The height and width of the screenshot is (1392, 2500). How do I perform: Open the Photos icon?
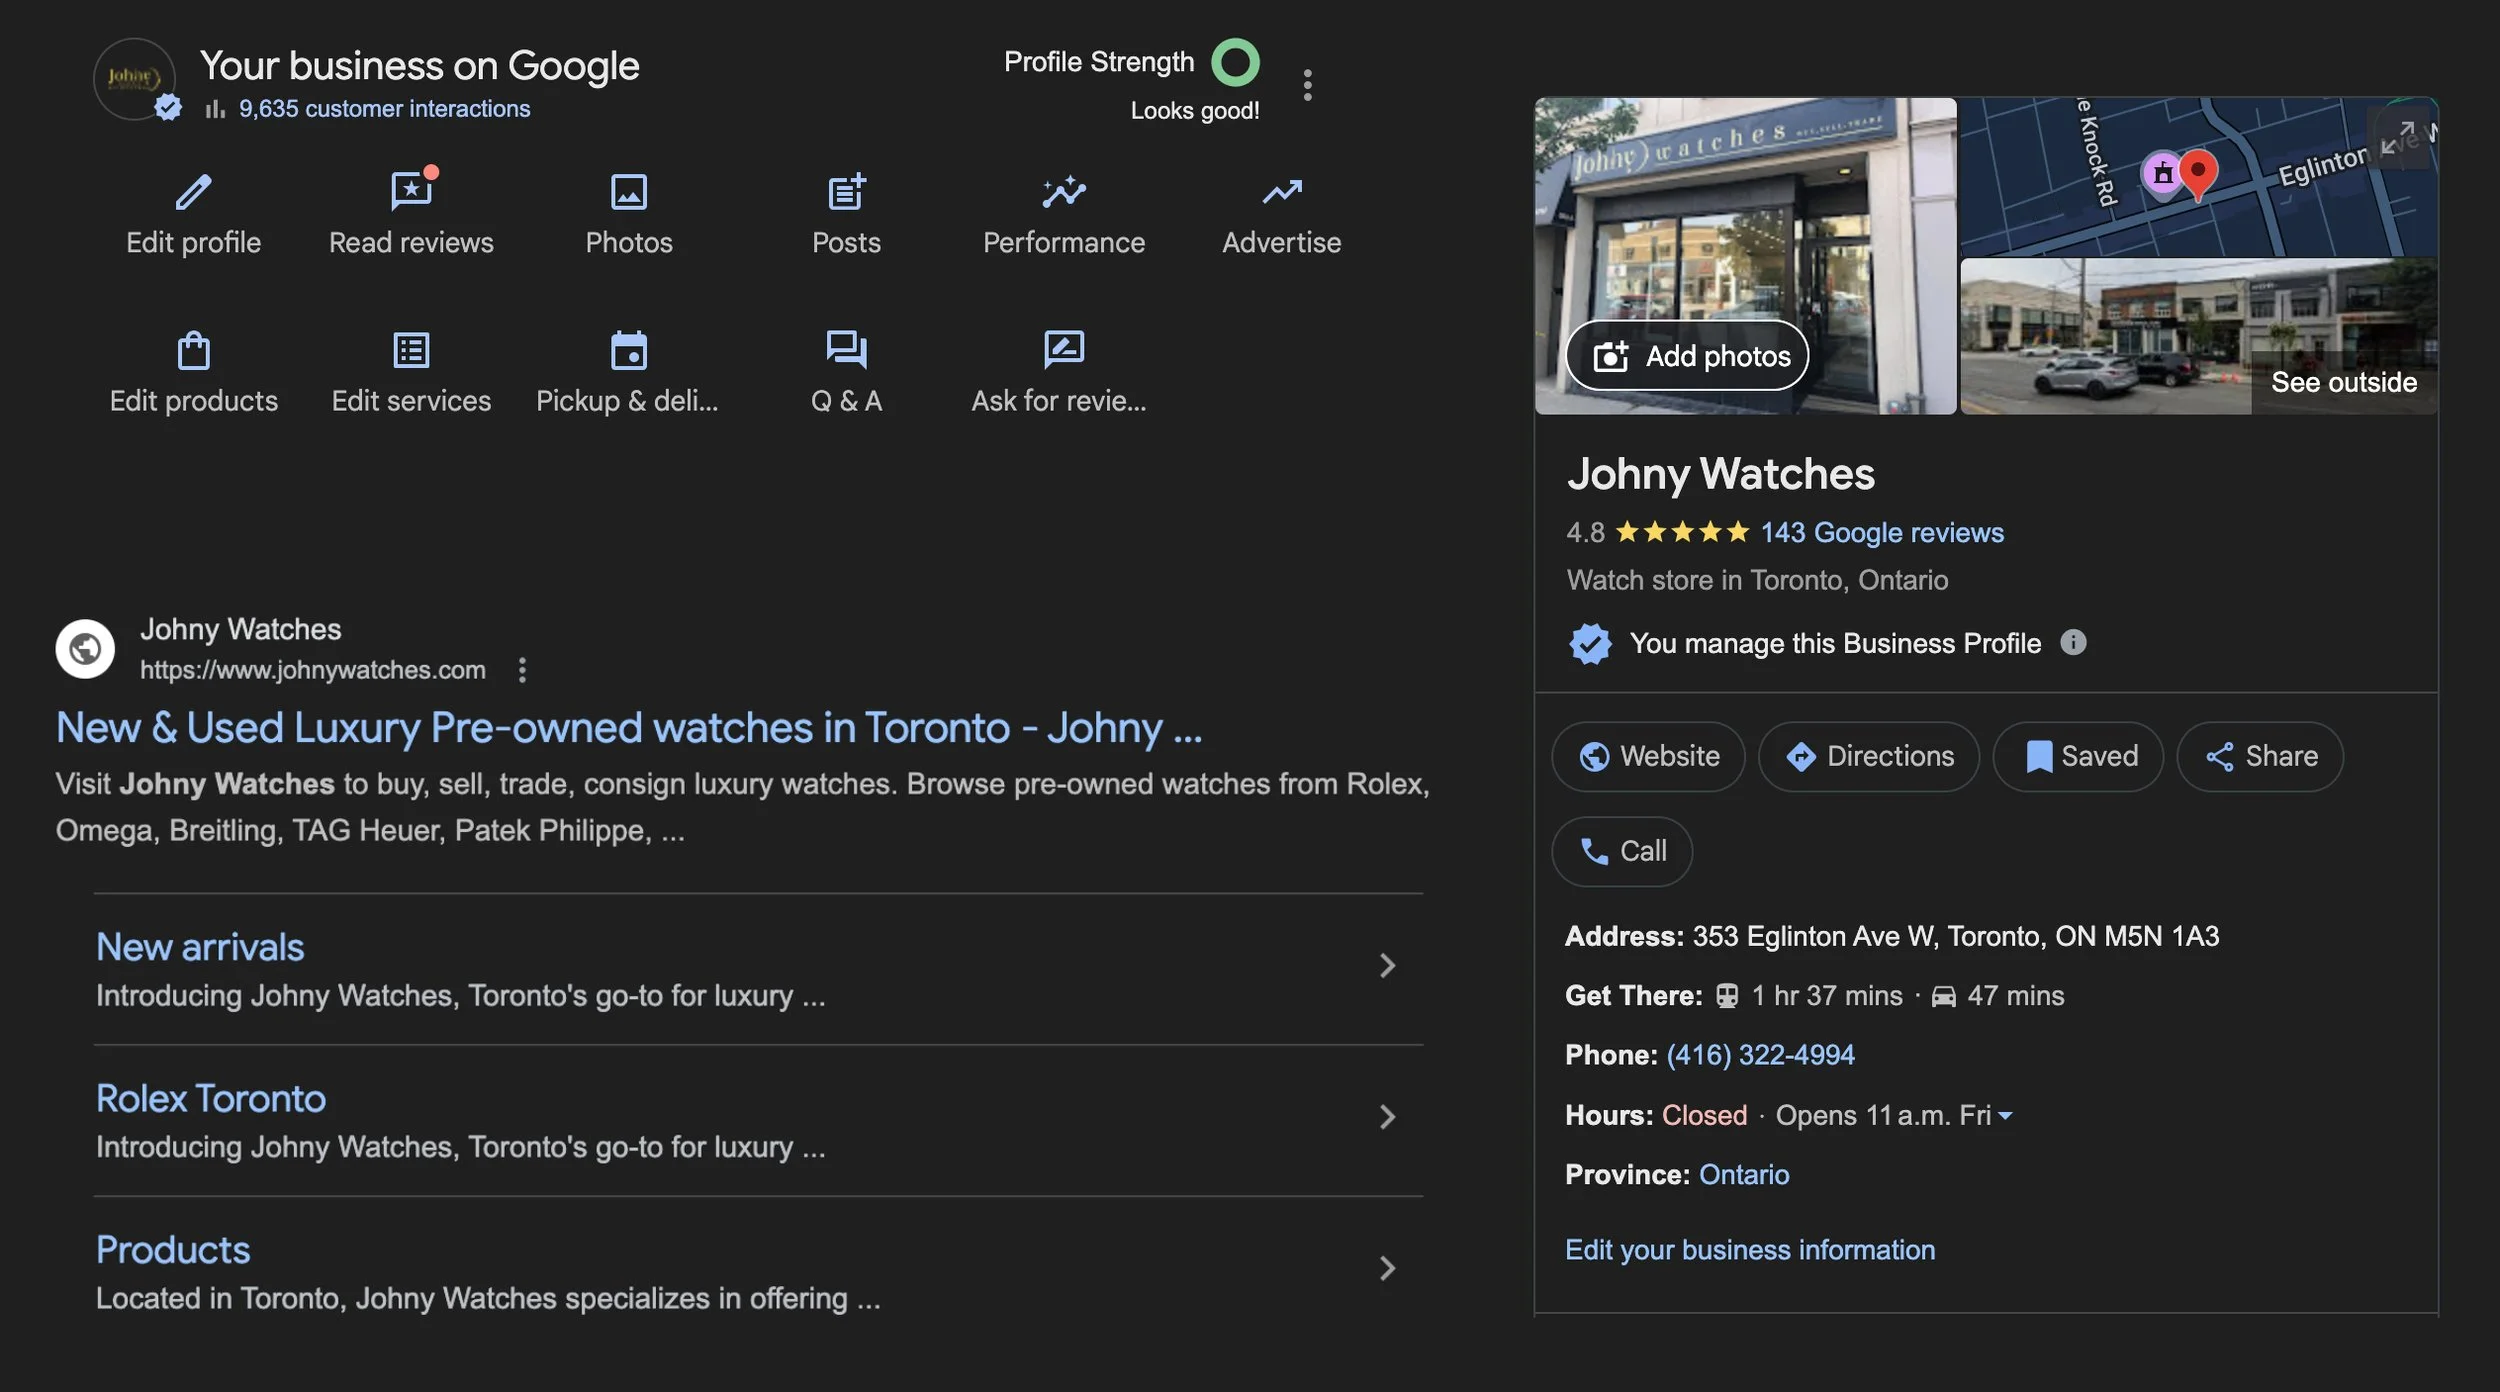[629, 192]
